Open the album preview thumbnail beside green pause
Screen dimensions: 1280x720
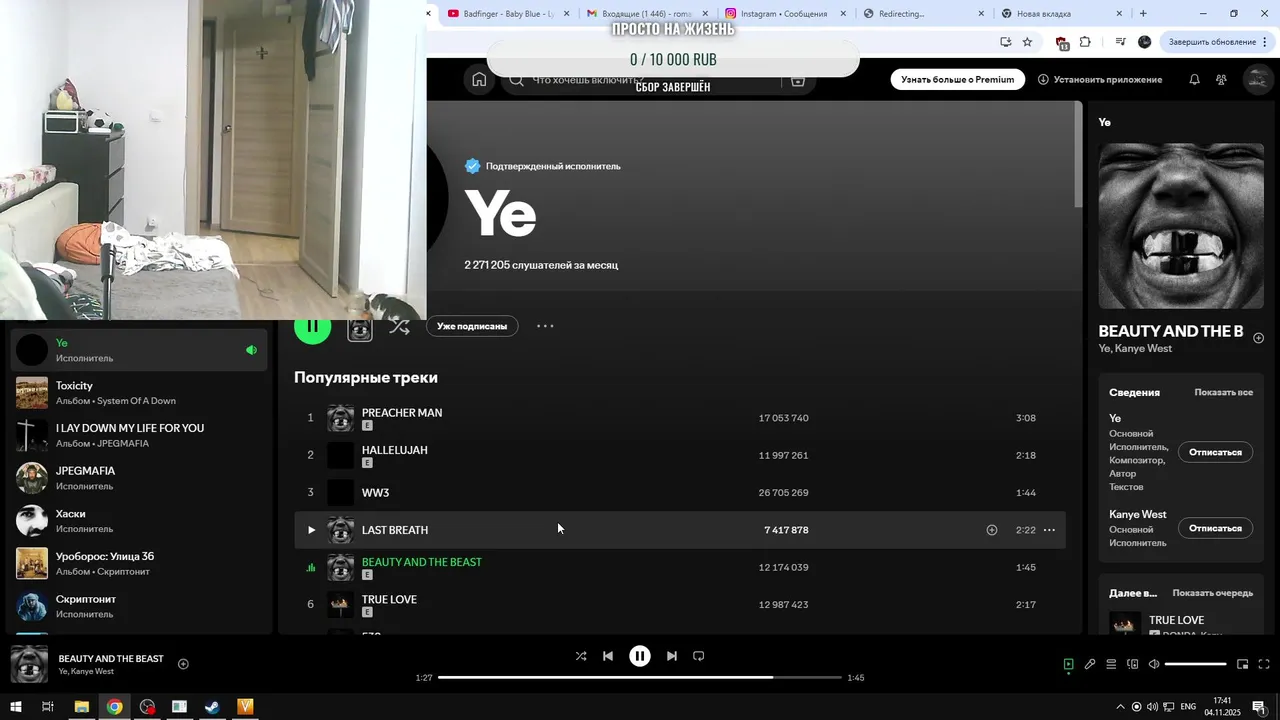tap(360, 327)
